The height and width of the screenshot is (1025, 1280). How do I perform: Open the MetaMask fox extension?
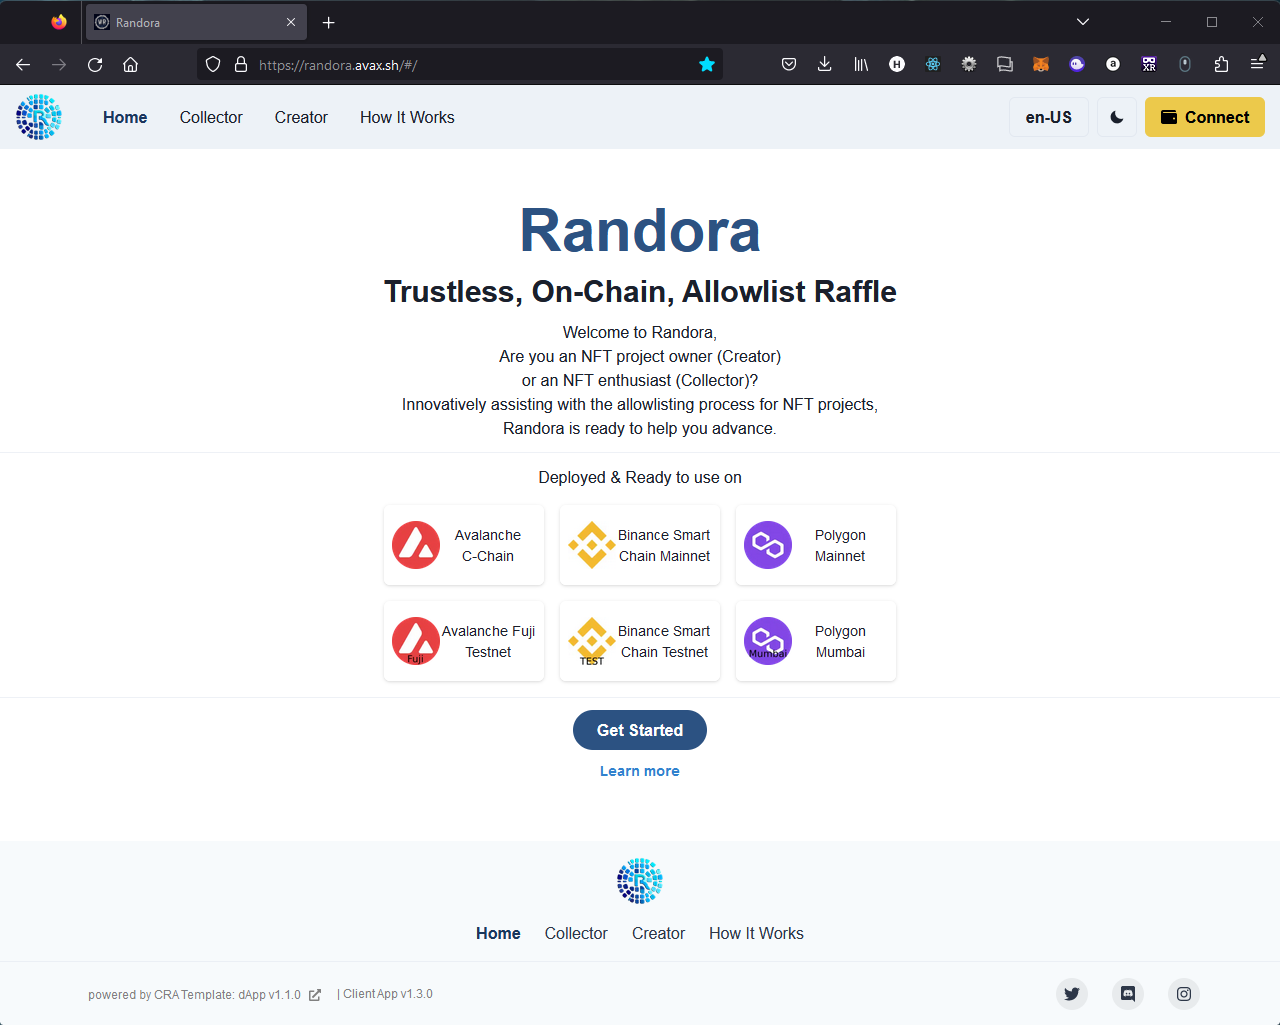click(x=1041, y=64)
